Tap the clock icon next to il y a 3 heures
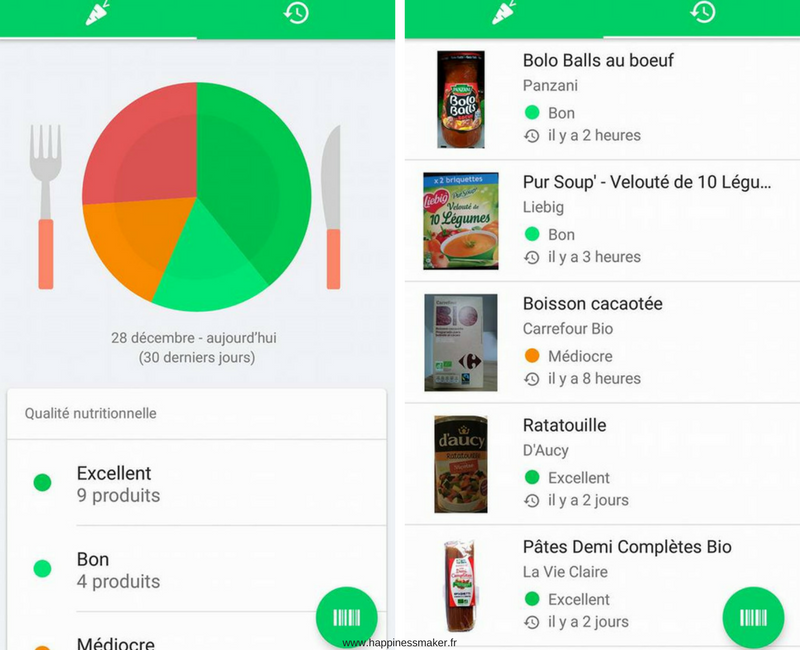Image resolution: width=800 pixels, height=650 pixels. point(532,257)
